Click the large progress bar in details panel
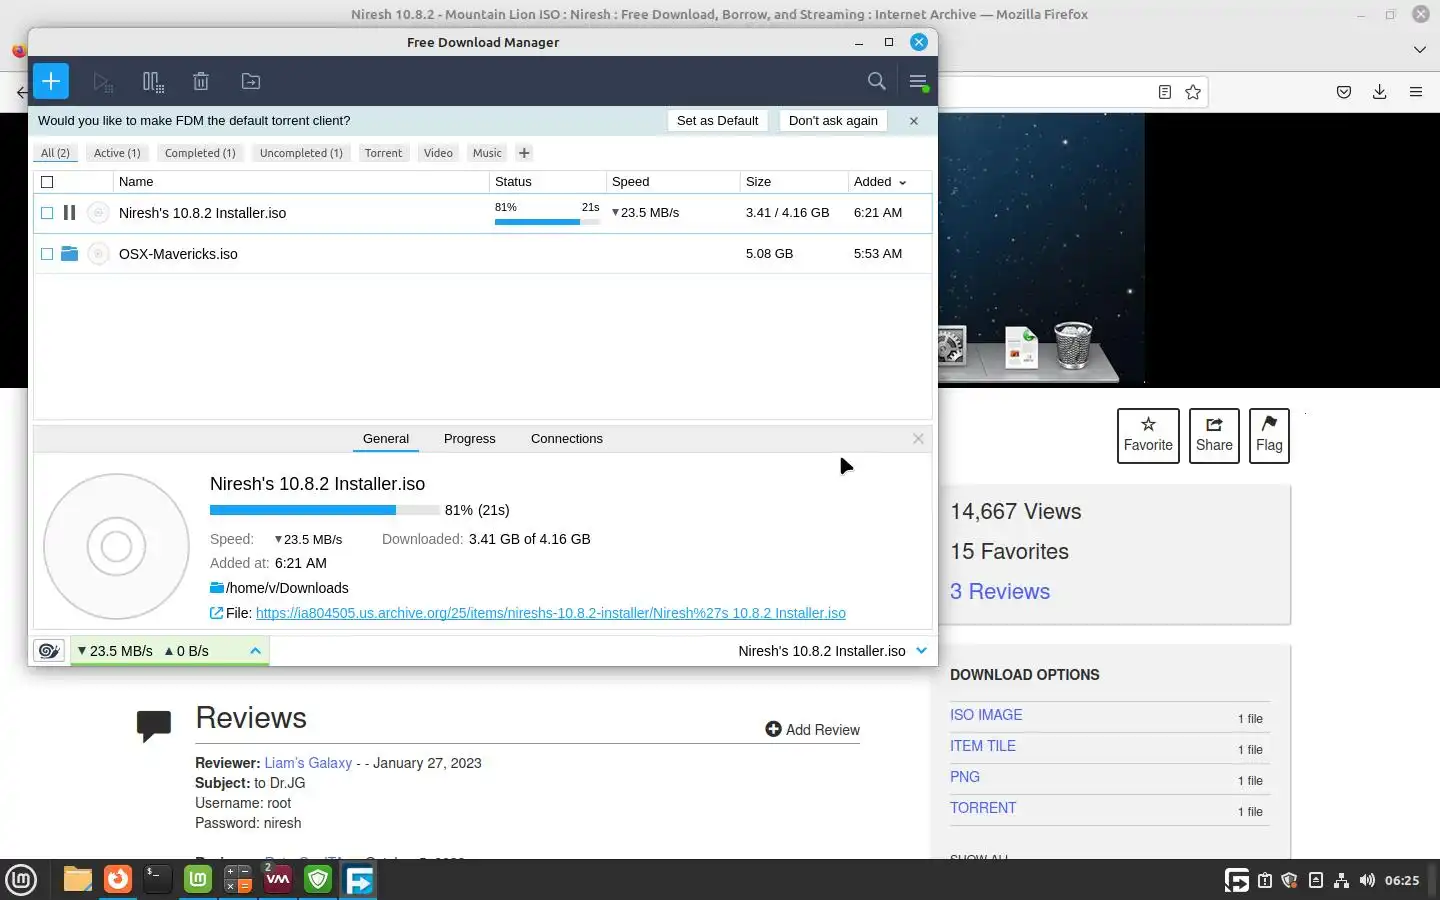Screen dimensions: 1440x900 pos(325,510)
